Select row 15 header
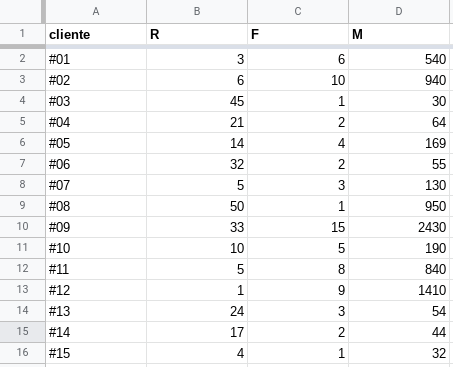Image resolution: width=453 pixels, height=367 pixels. 22,332
